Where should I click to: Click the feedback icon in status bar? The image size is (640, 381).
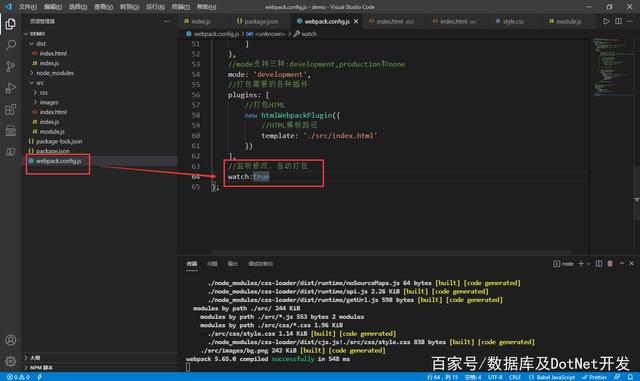(x=617, y=377)
